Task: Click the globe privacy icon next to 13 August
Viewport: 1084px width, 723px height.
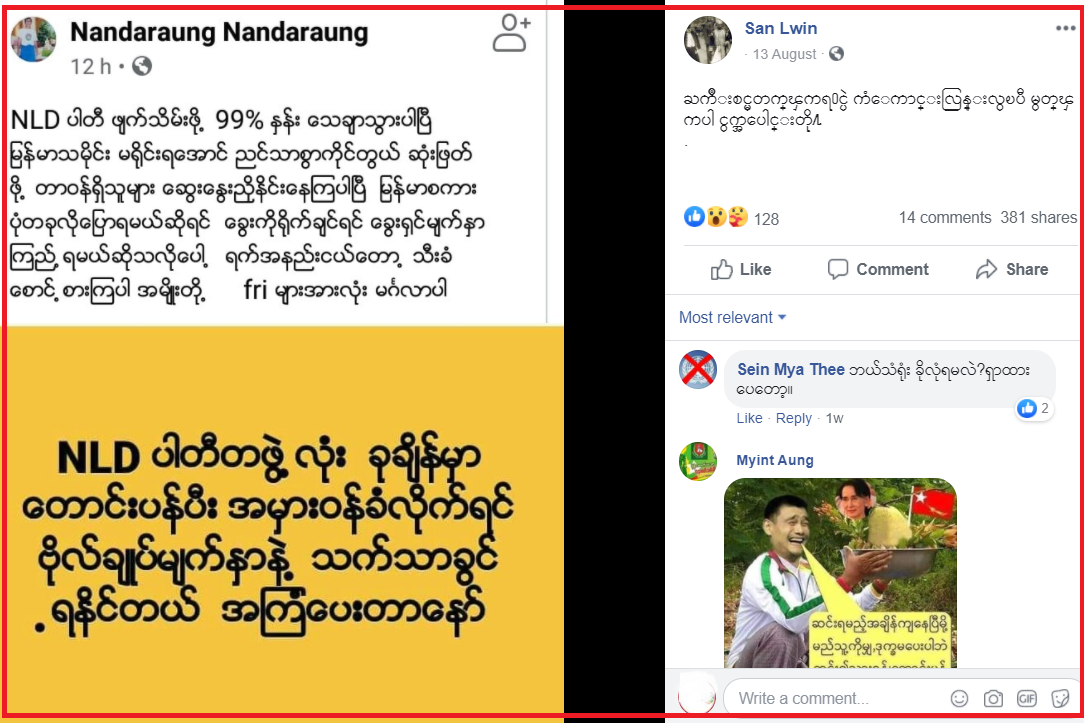Action: pos(837,54)
